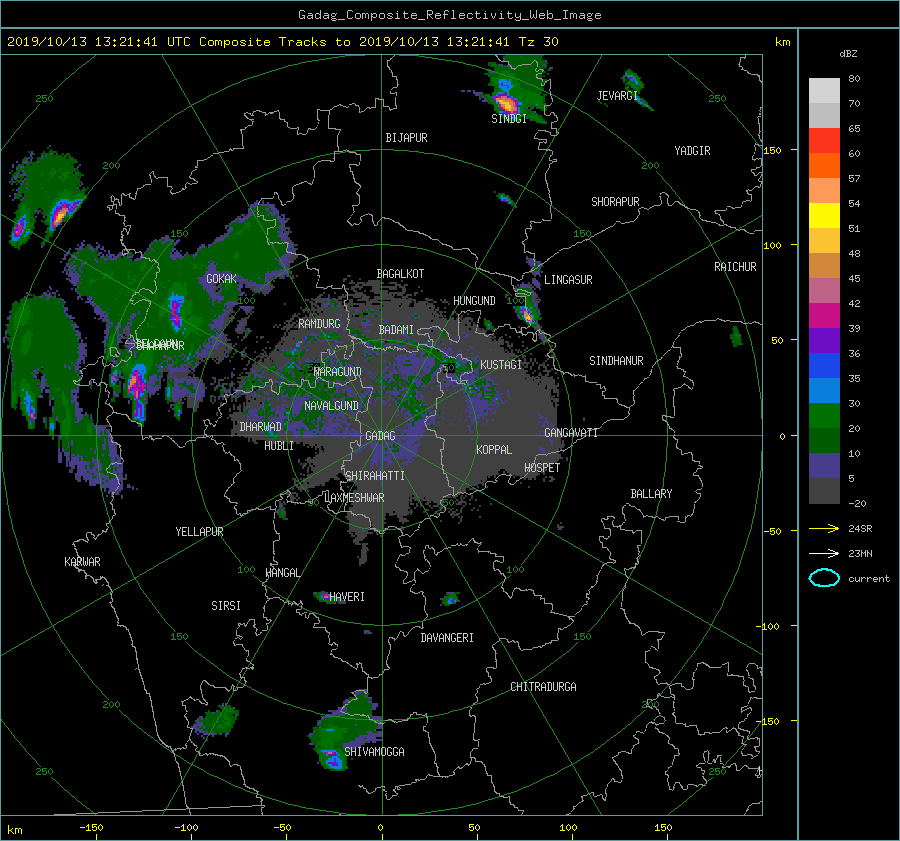Click the HUNGUND city label
This screenshot has width=900, height=841.
click(474, 301)
